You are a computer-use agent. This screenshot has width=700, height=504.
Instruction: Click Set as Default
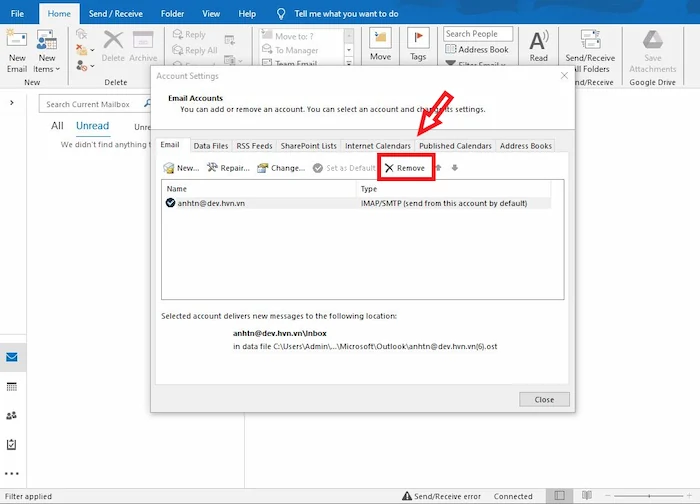coord(344,168)
